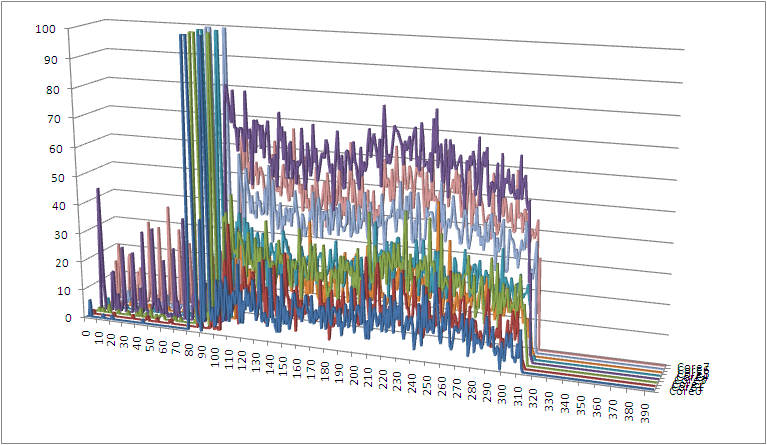This screenshot has width=767, height=445.
Task: Click the vertical axis label 100
Action: [x=45, y=29]
